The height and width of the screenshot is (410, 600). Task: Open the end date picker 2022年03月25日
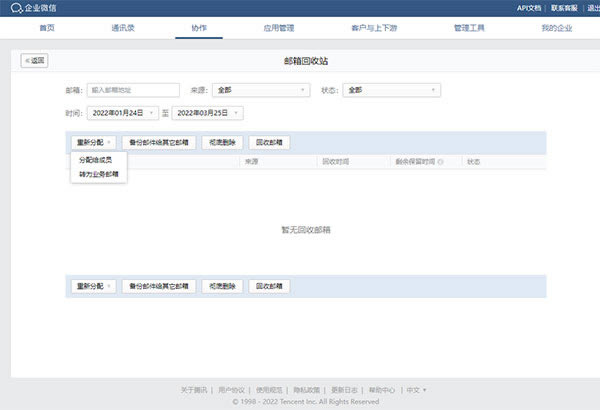pos(207,113)
